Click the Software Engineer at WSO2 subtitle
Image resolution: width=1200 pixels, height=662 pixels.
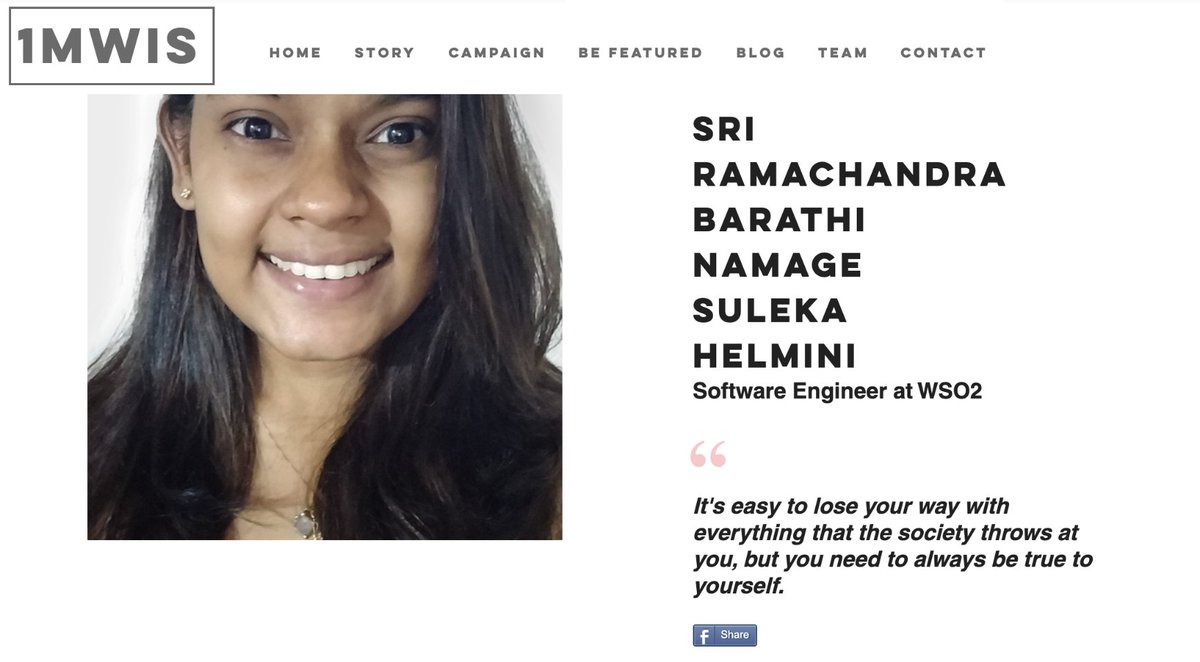pyautogui.click(x=837, y=391)
